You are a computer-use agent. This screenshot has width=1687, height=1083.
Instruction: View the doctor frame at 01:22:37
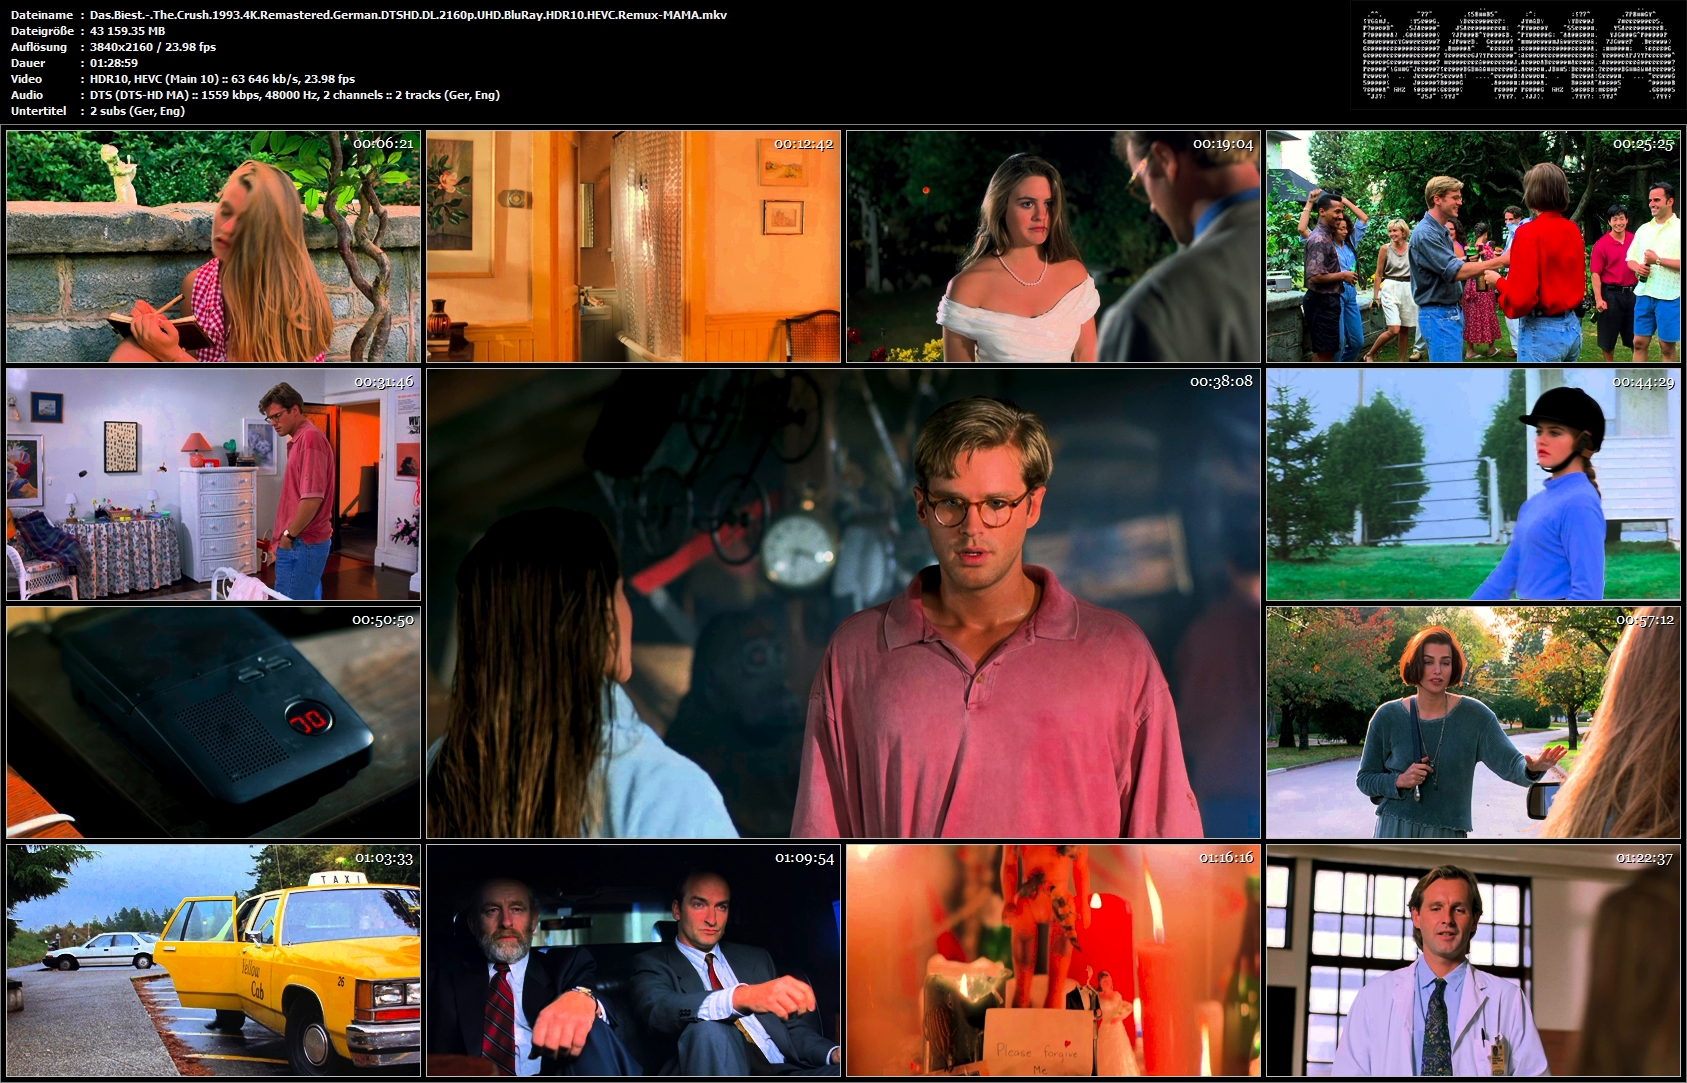coord(1473,960)
